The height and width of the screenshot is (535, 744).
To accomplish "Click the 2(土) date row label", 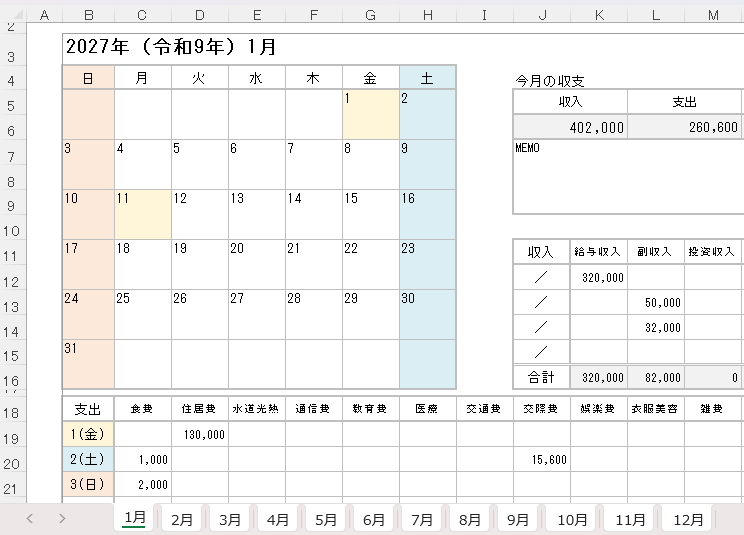I will point(88,459).
